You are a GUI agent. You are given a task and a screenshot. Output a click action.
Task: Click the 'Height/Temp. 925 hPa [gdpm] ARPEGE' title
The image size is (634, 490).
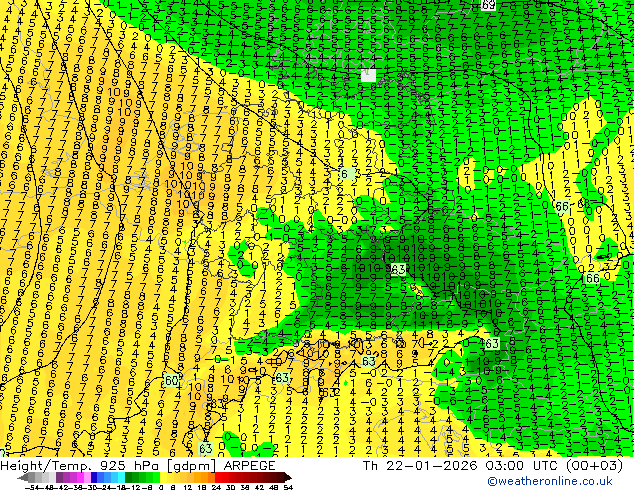tap(137, 466)
